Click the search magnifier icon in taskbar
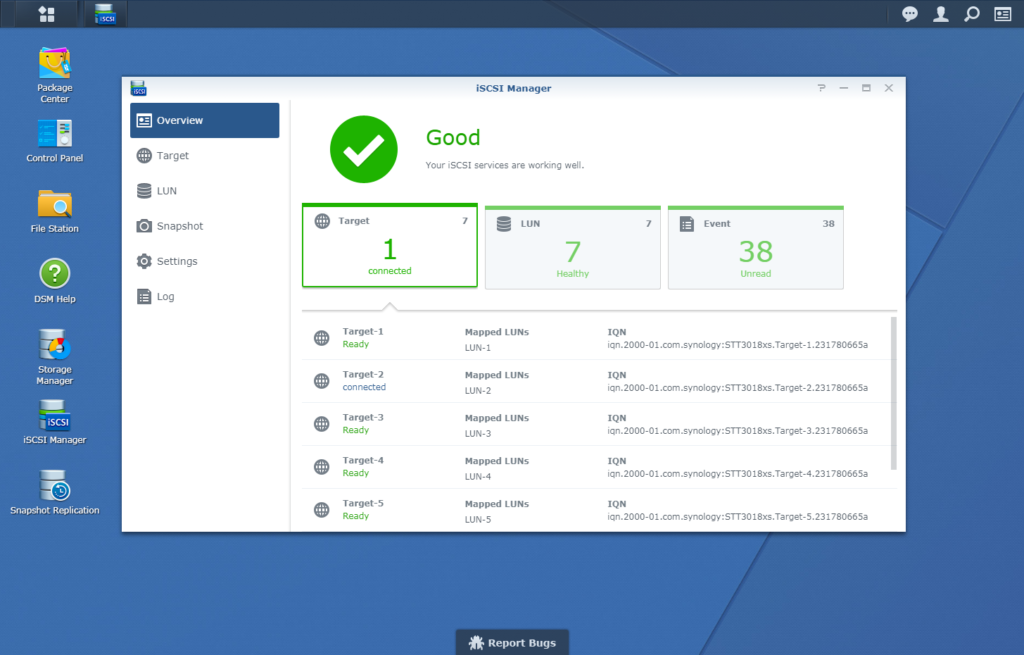Image resolution: width=1024 pixels, height=655 pixels. (x=972, y=14)
